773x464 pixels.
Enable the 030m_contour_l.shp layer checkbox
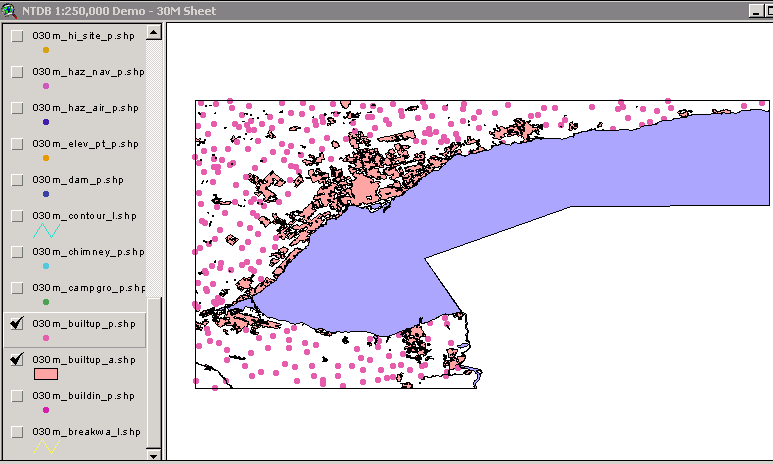pos(17,216)
